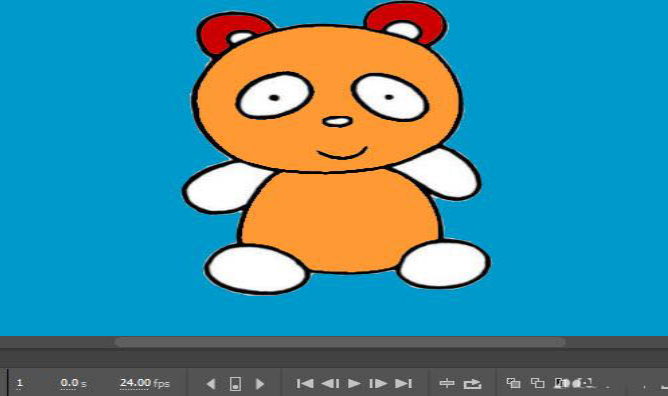Go to the previous keyframe arrow
The image size is (668, 396).
[211, 384]
